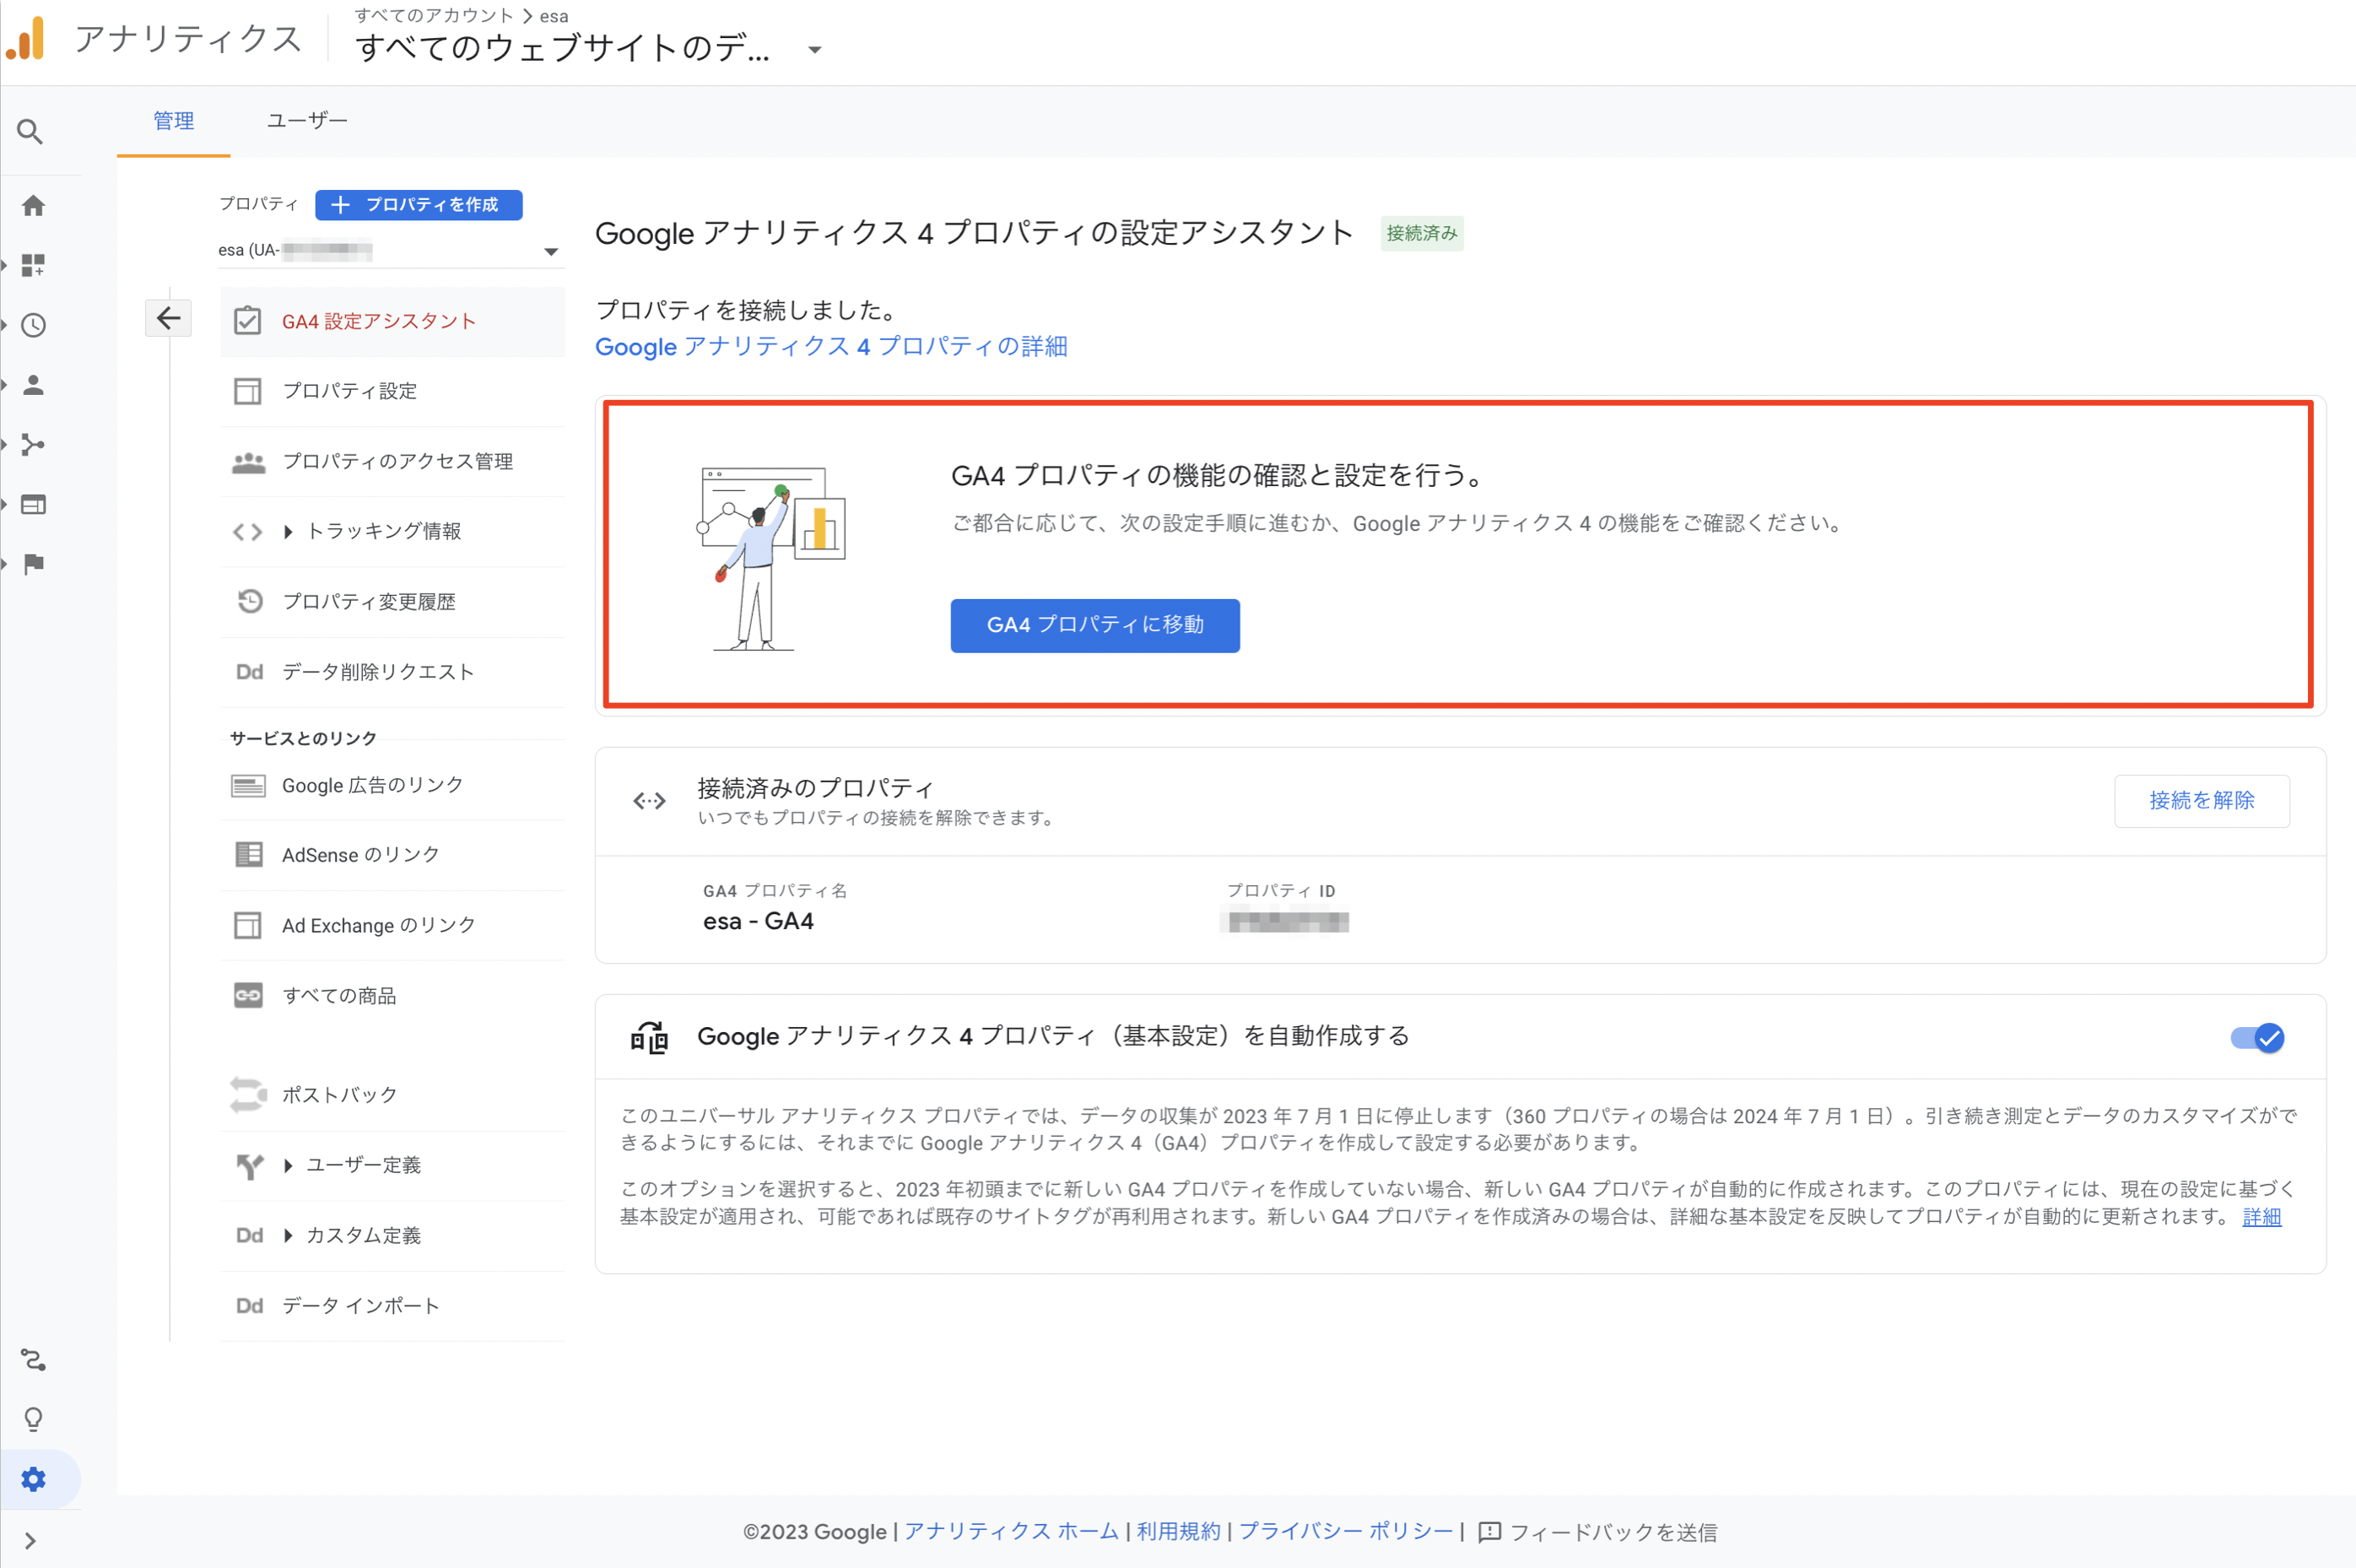Open 利用規約 footer link
This screenshot has width=2356, height=1568.
(1178, 1532)
